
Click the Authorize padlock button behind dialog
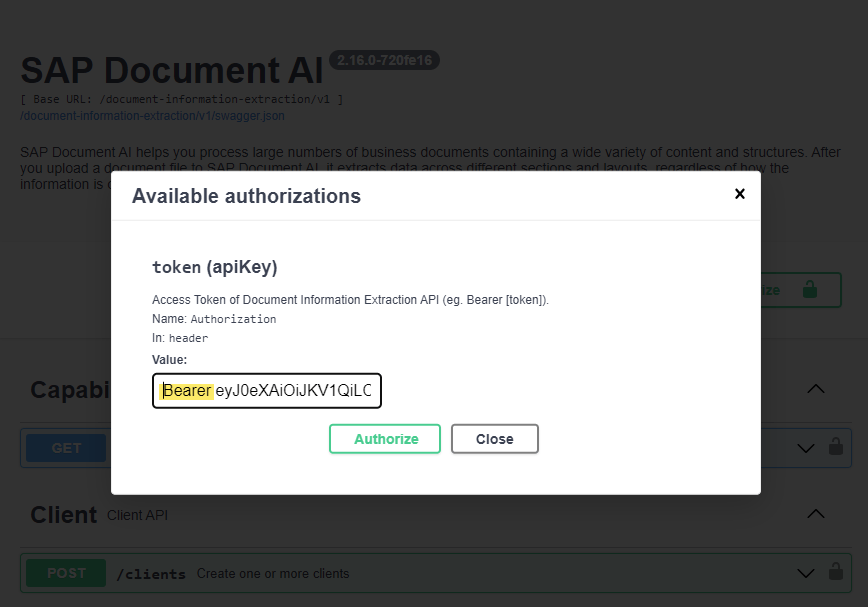pyautogui.click(x=802, y=289)
